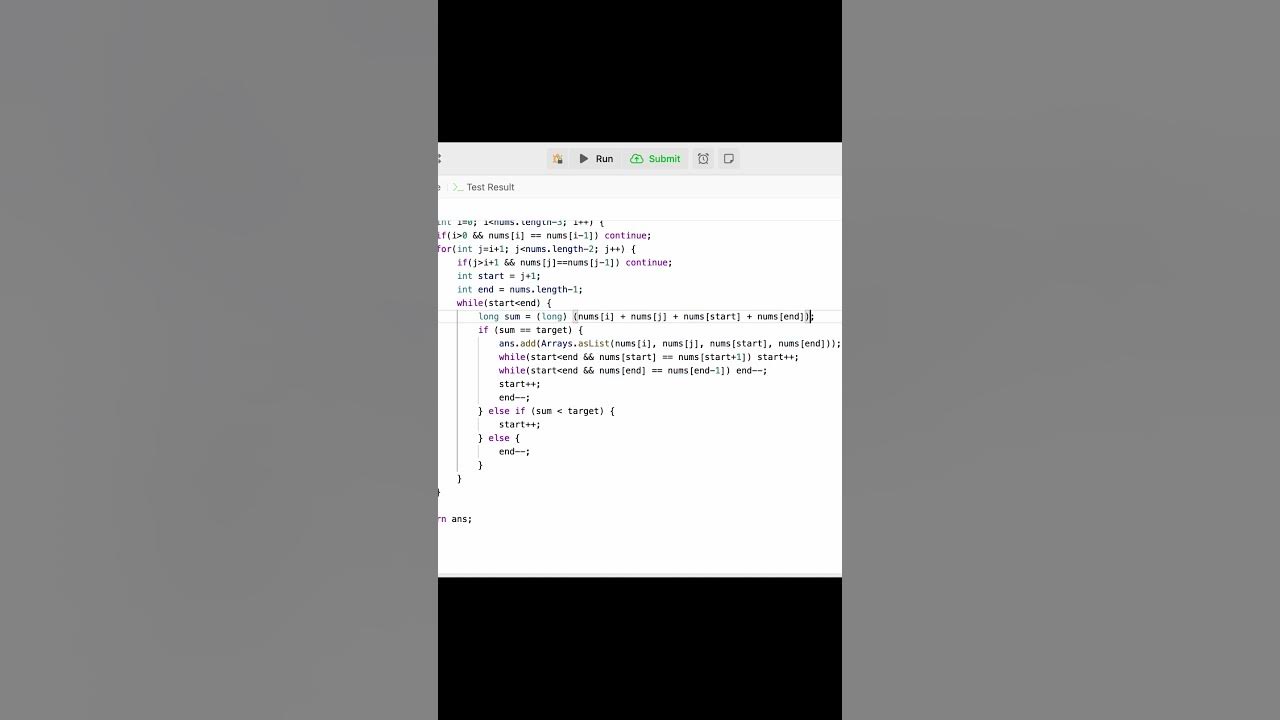Click the '} else if (sum < target) {' line
This screenshot has height=720, width=1280.
[x=546, y=411]
